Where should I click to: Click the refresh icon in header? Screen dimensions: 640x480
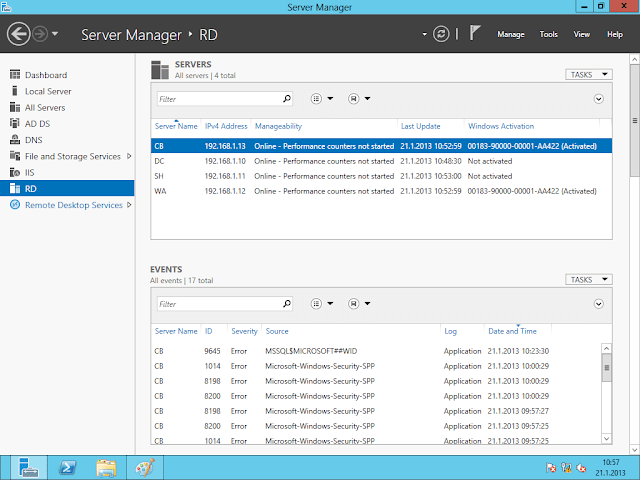click(x=441, y=34)
